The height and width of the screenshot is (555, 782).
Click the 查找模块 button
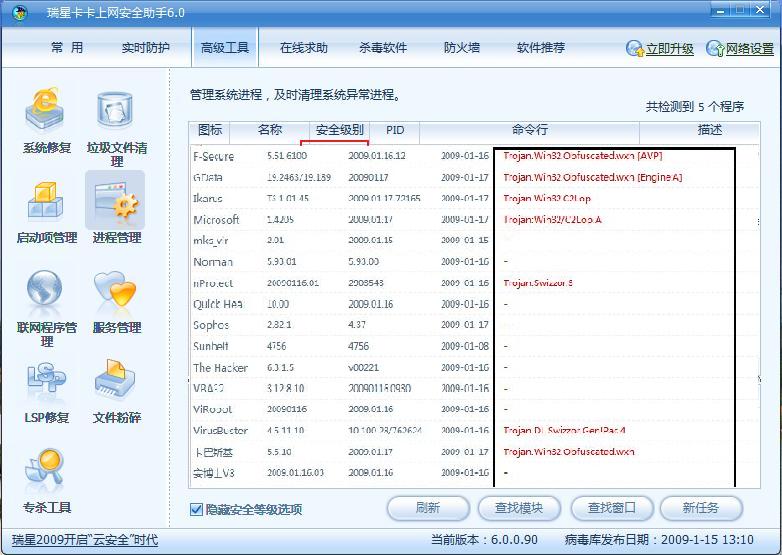pos(519,508)
